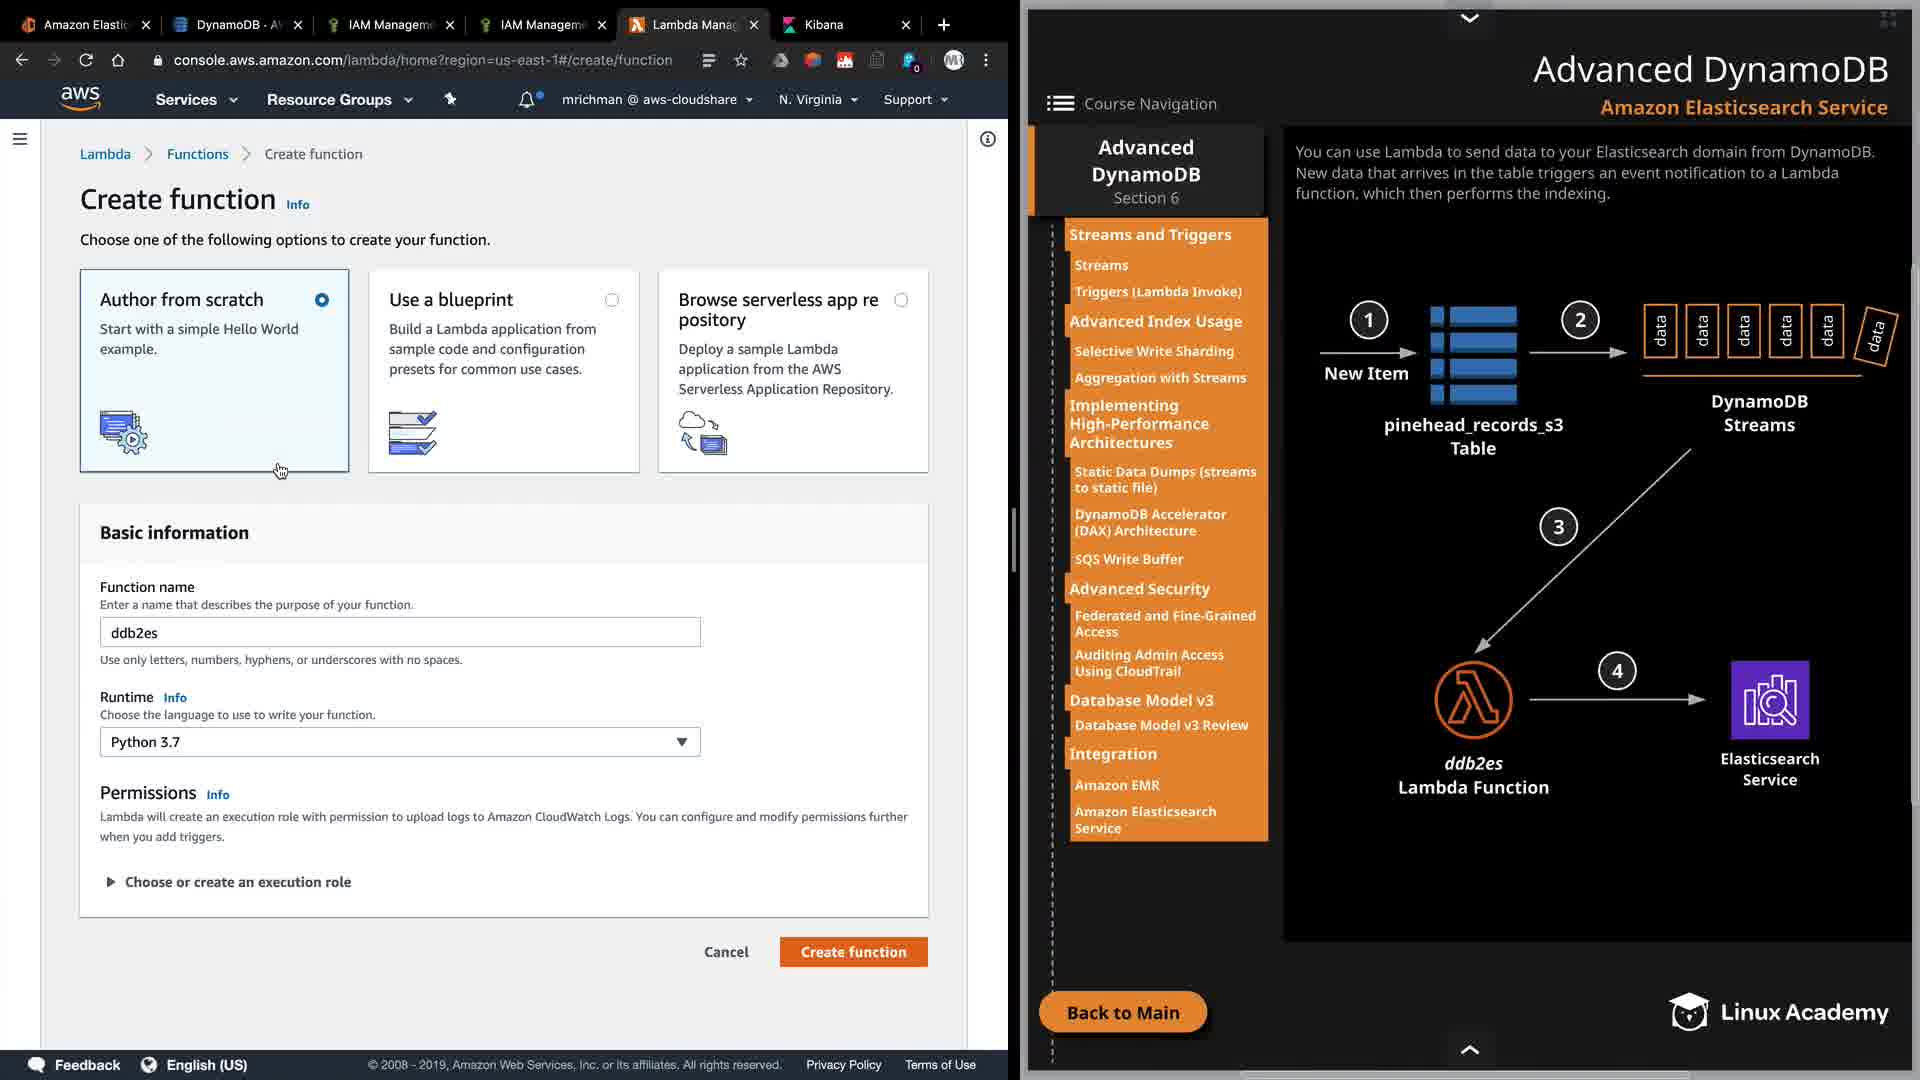
Task: Click the info circle icon at right
Action: coord(987,139)
